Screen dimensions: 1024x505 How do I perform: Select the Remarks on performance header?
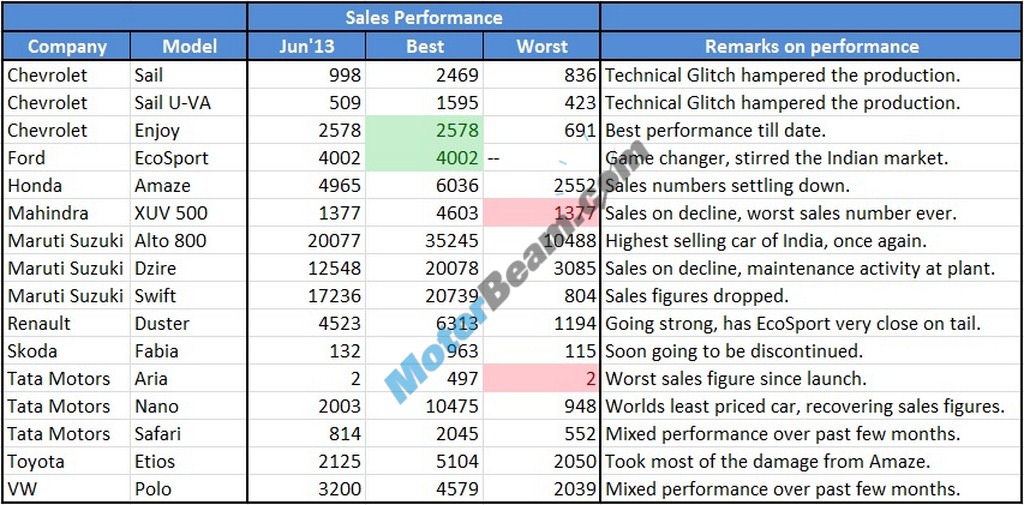(x=811, y=46)
